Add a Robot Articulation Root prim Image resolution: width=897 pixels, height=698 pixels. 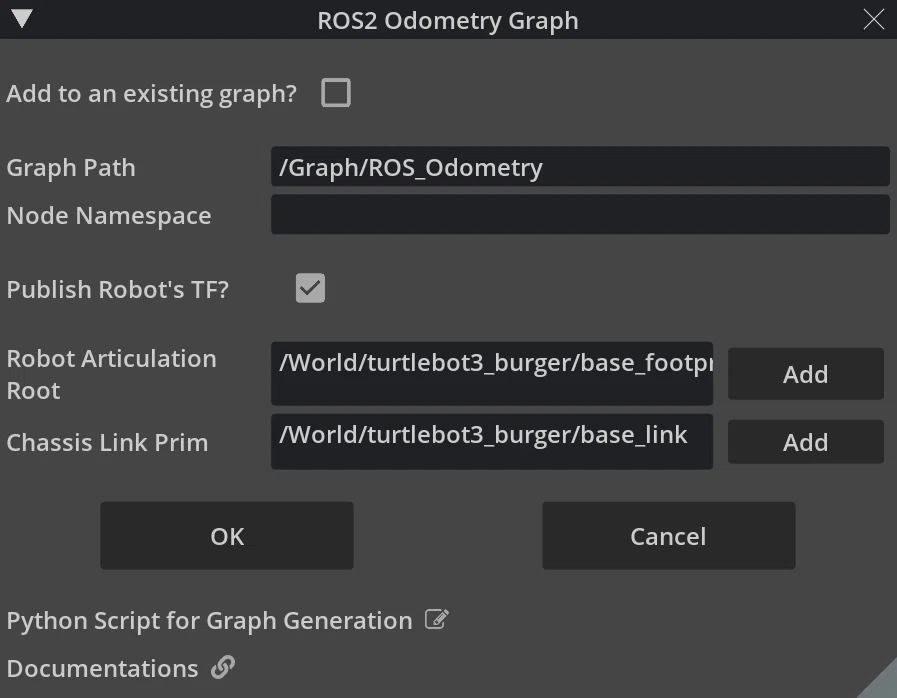tap(805, 374)
